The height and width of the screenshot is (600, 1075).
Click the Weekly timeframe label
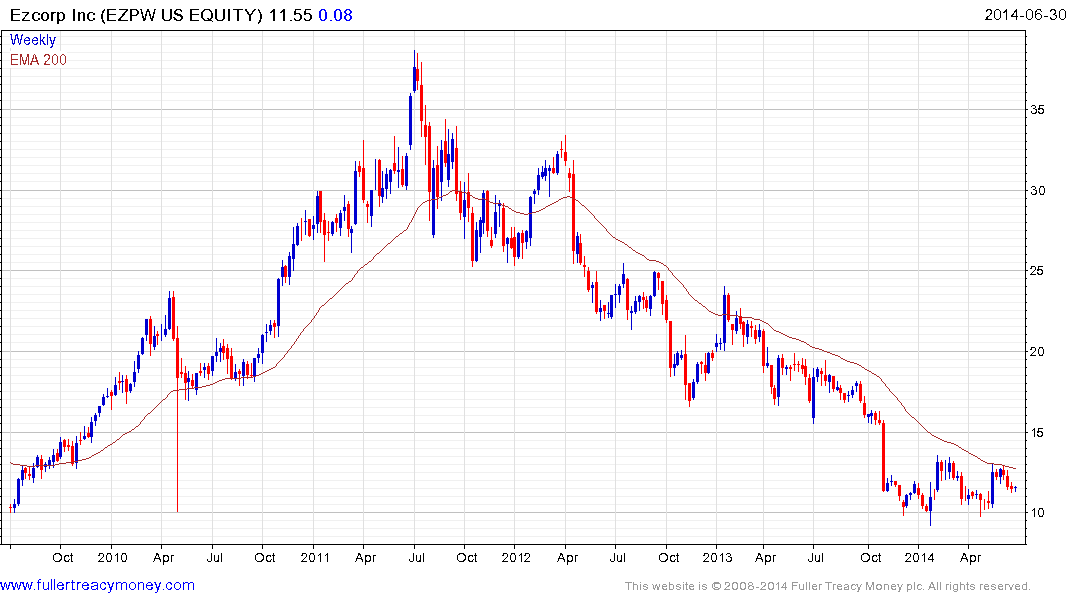(x=33, y=40)
